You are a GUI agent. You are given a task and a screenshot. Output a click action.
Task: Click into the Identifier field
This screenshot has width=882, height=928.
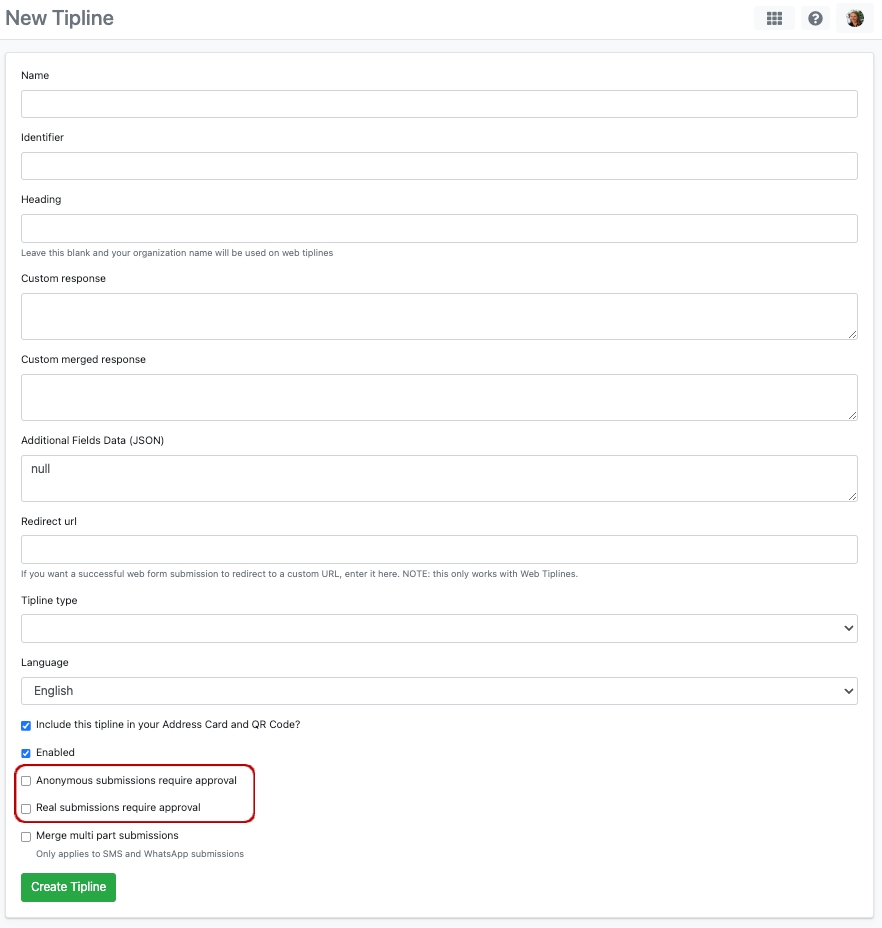tap(439, 166)
